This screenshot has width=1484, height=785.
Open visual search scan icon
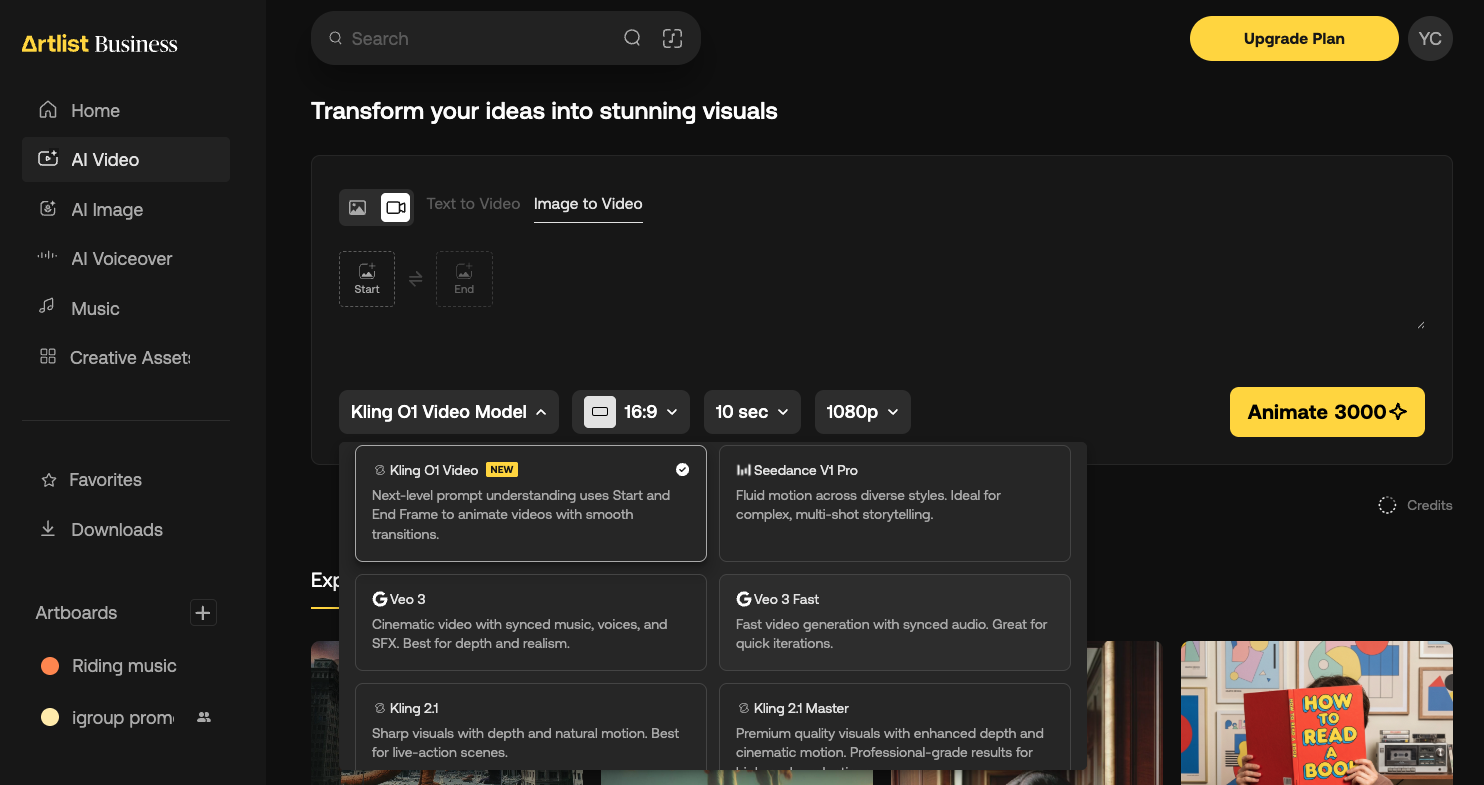pos(673,38)
